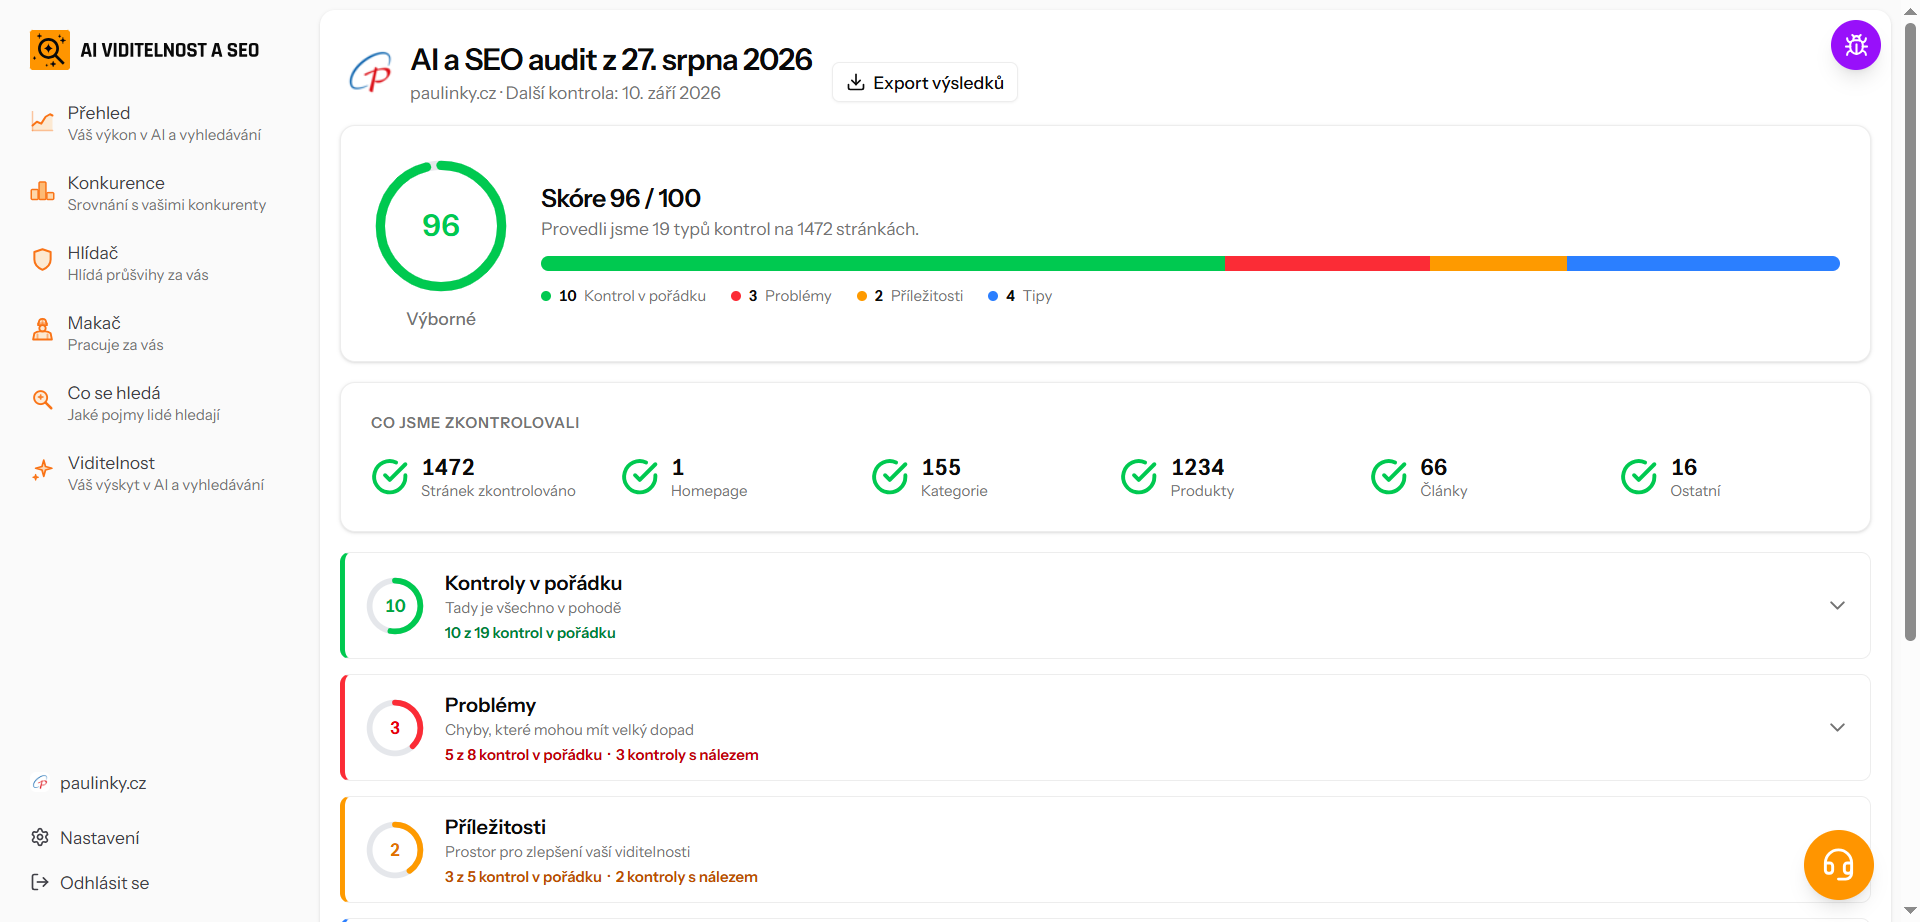This screenshot has height=922, width=1920.
Task: Click Odhlásit se to log out
Action: (x=90, y=883)
